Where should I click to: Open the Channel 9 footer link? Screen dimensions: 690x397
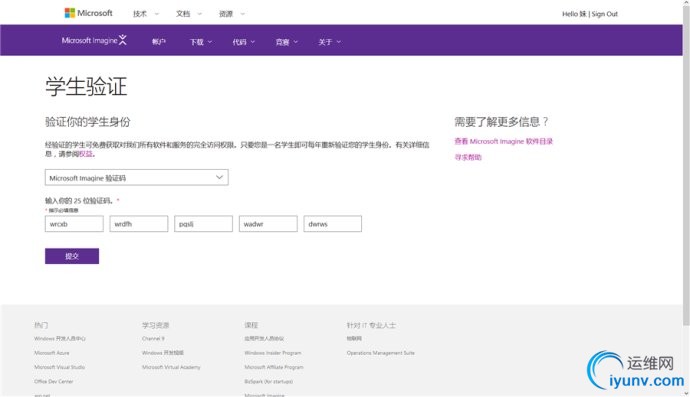point(153,338)
